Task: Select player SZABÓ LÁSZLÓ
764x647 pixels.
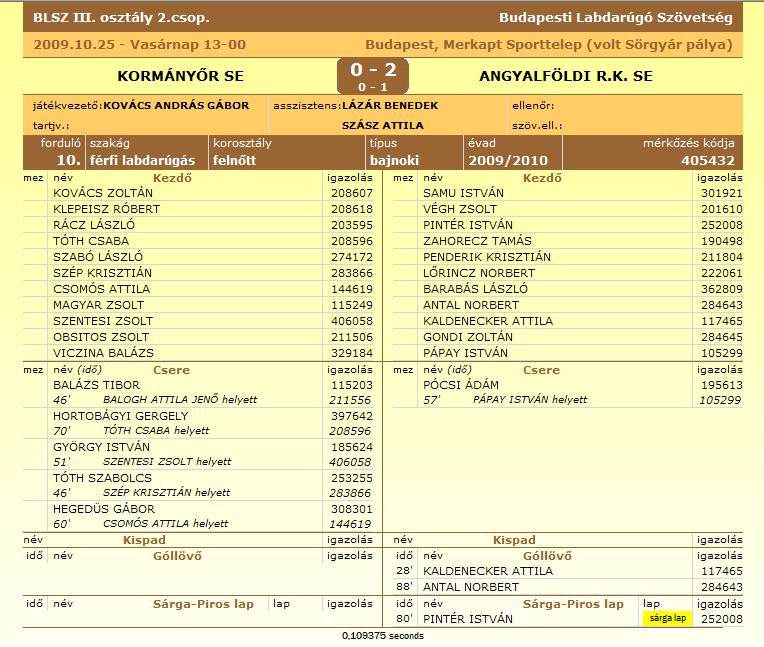Action: pyautogui.click(x=98, y=257)
